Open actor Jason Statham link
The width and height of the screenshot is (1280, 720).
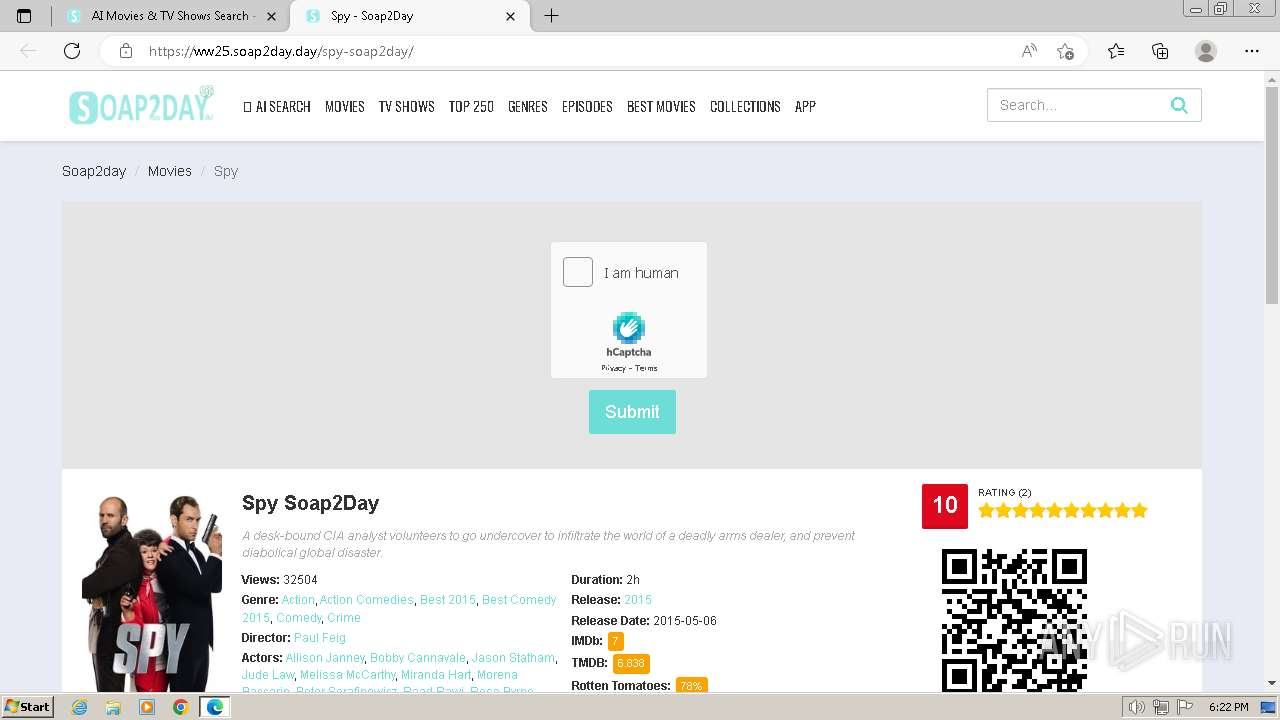coord(513,658)
